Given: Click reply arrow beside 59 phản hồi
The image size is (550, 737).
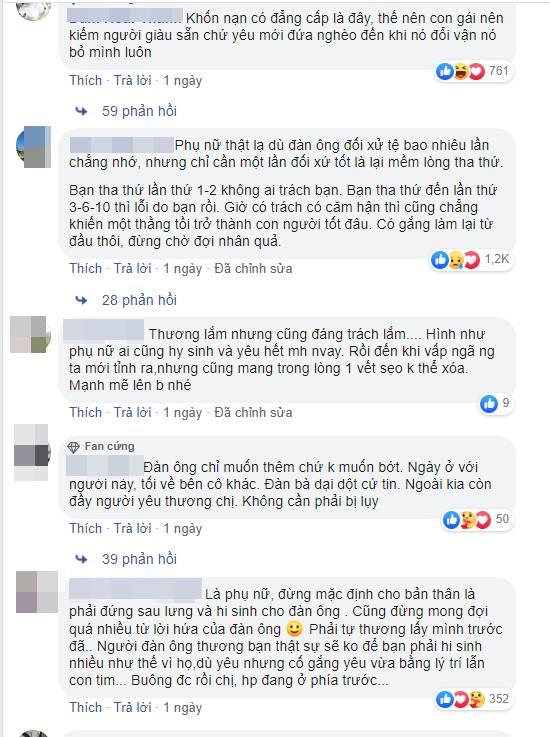Looking at the screenshot, I should (x=81, y=111).
